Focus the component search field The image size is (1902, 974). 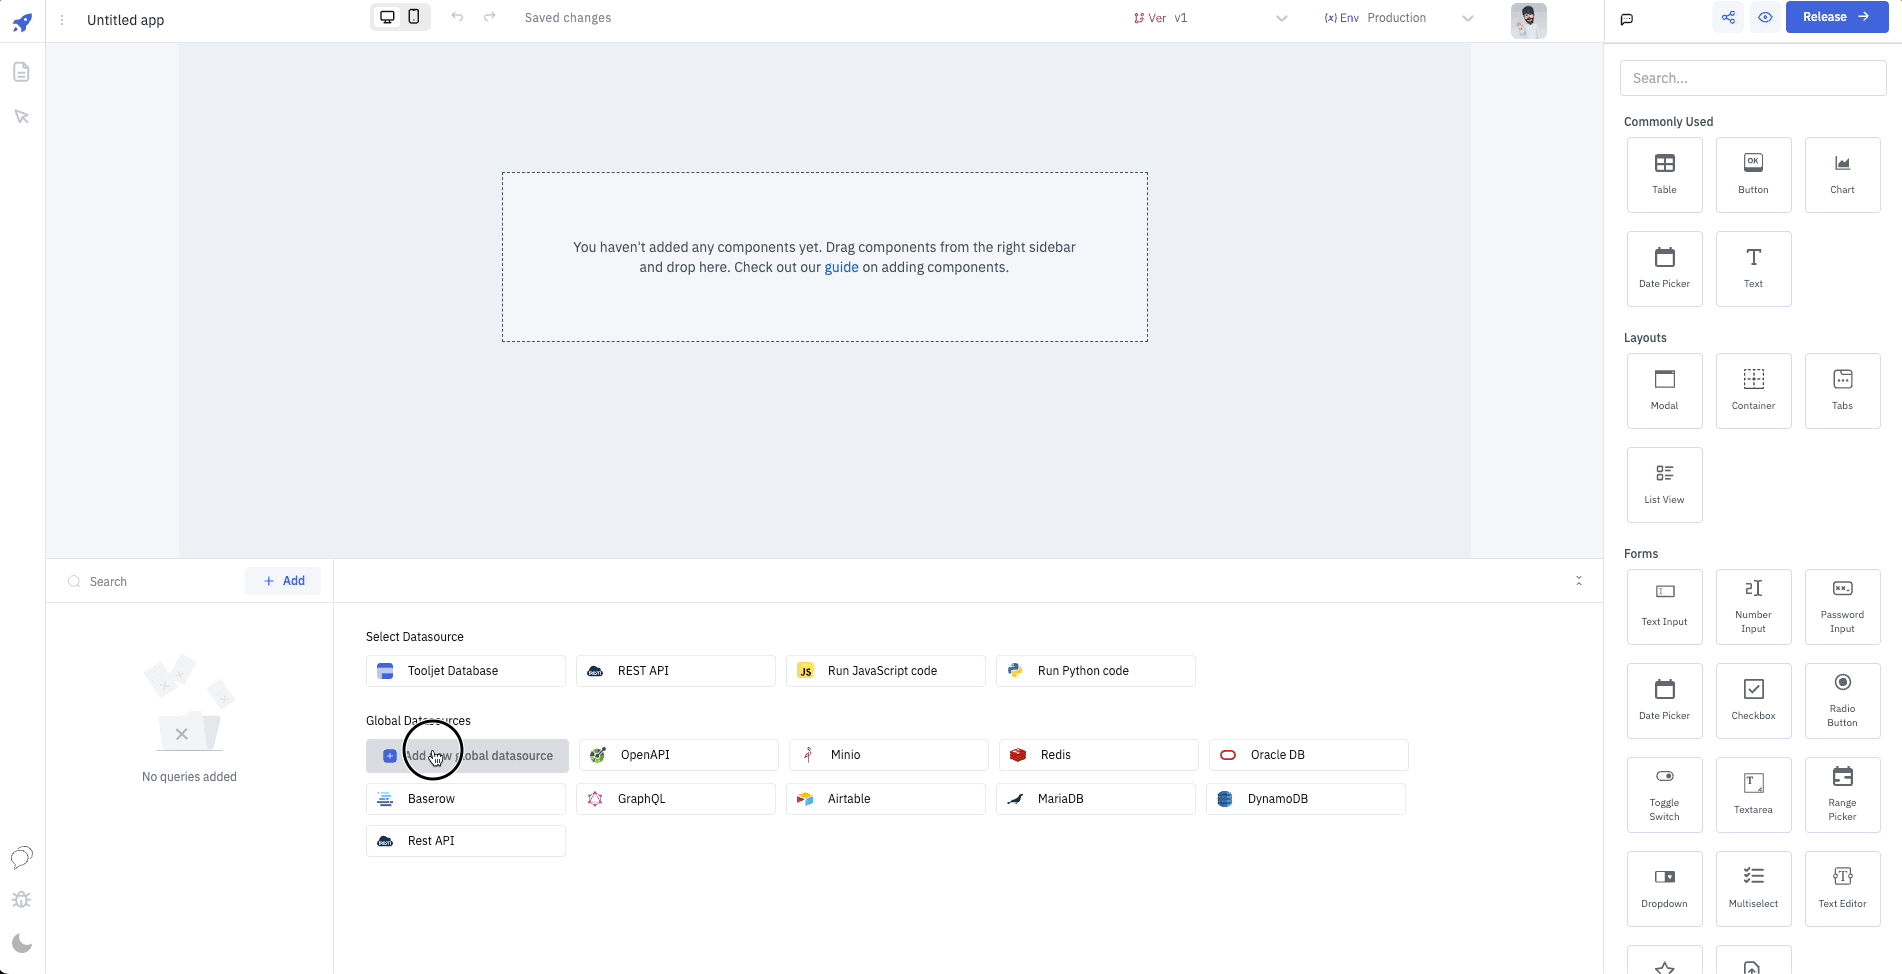[1752, 78]
